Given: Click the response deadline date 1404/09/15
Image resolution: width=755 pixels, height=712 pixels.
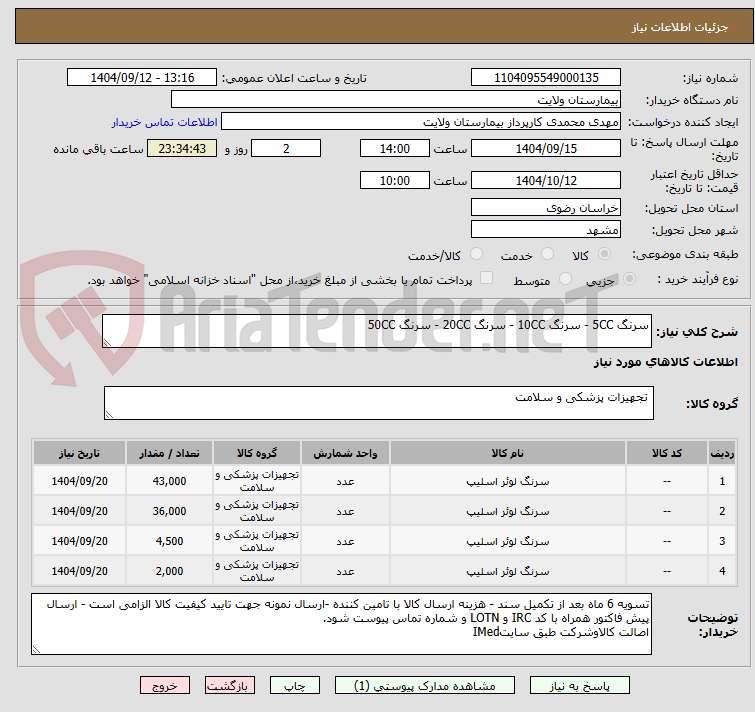Looking at the screenshot, I should 546,148.
